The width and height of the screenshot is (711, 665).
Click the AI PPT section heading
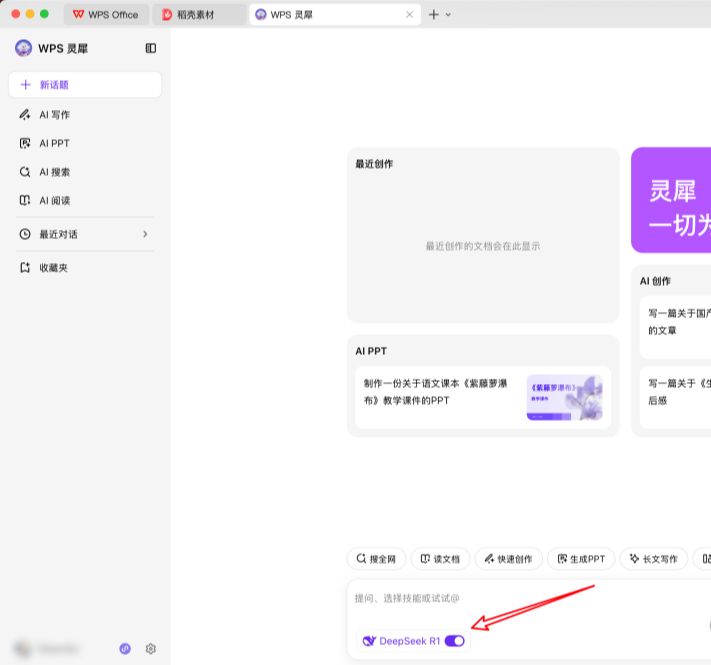(371, 351)
